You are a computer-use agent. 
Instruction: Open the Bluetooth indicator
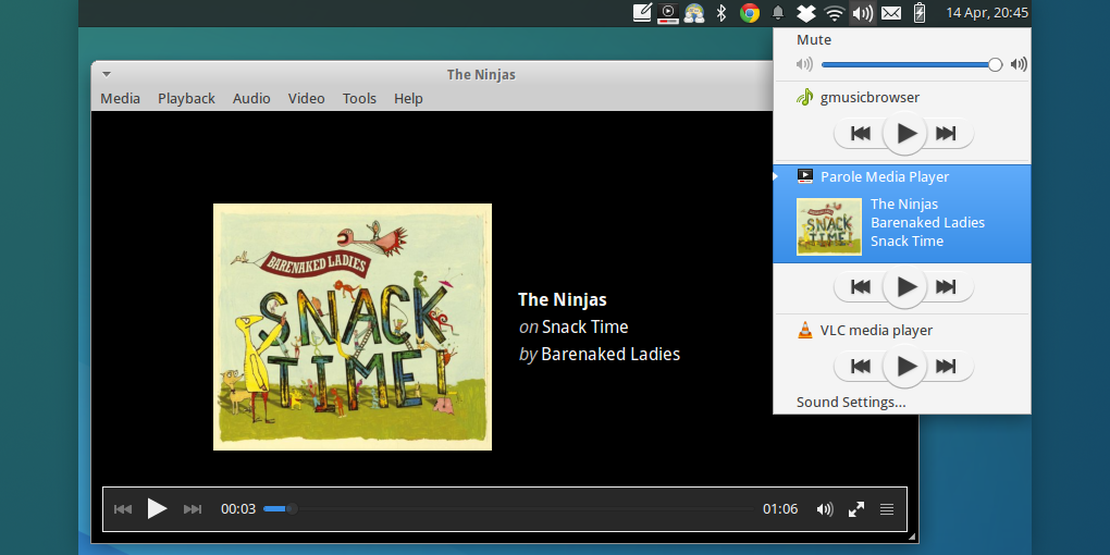point(721,13)
